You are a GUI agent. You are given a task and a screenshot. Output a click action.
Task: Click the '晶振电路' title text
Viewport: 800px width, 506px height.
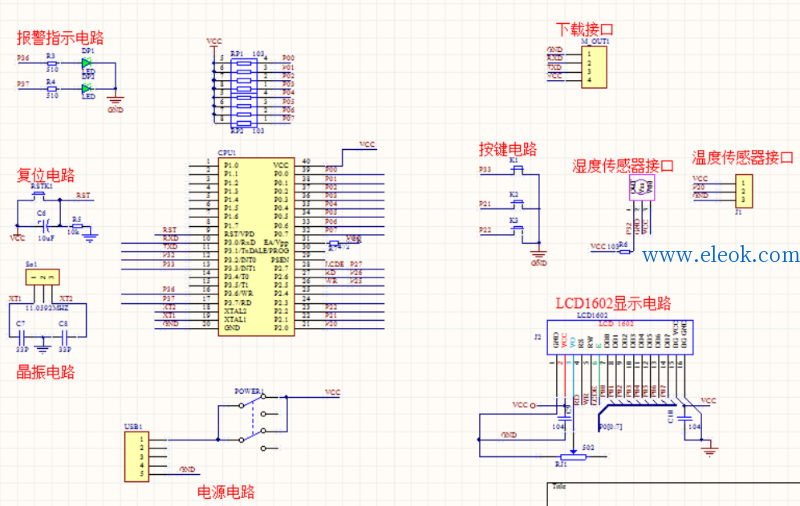click(x=45, y=372)
